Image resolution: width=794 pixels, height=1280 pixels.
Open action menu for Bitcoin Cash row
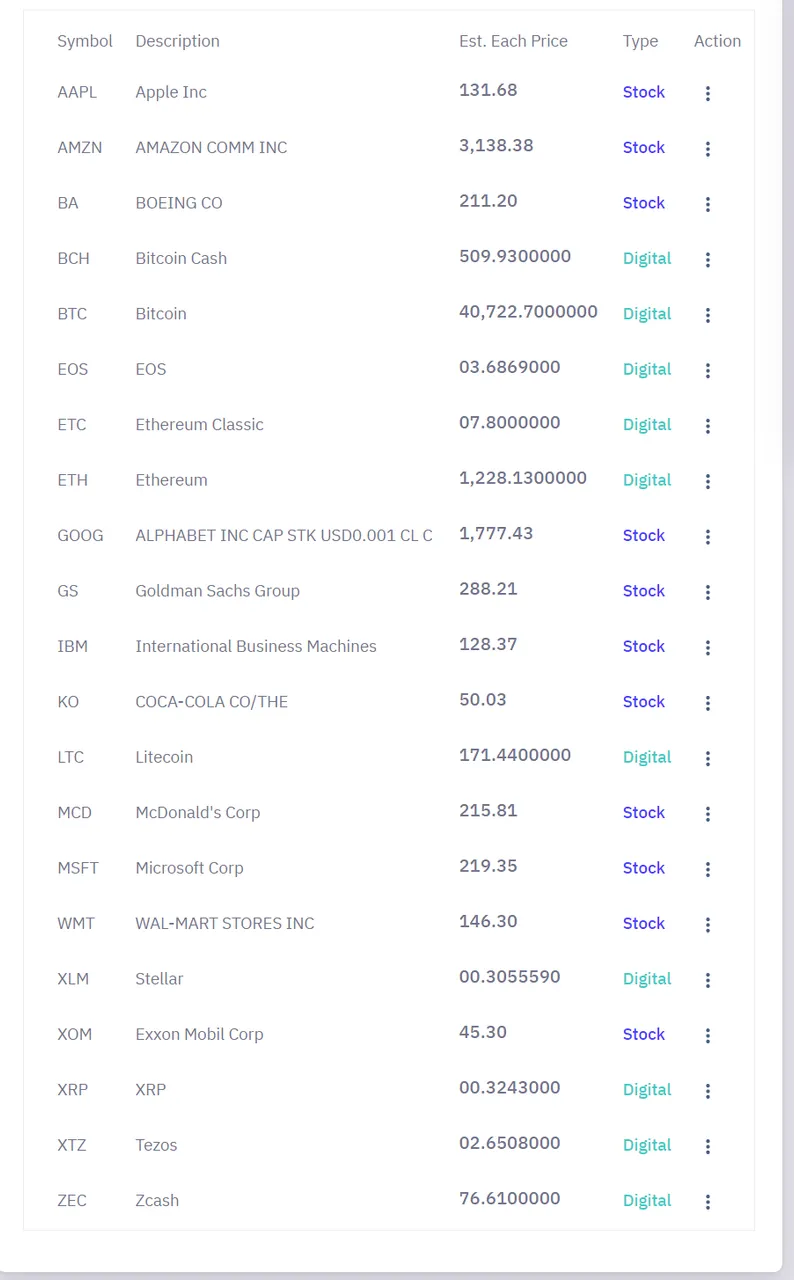click(708, 260)
